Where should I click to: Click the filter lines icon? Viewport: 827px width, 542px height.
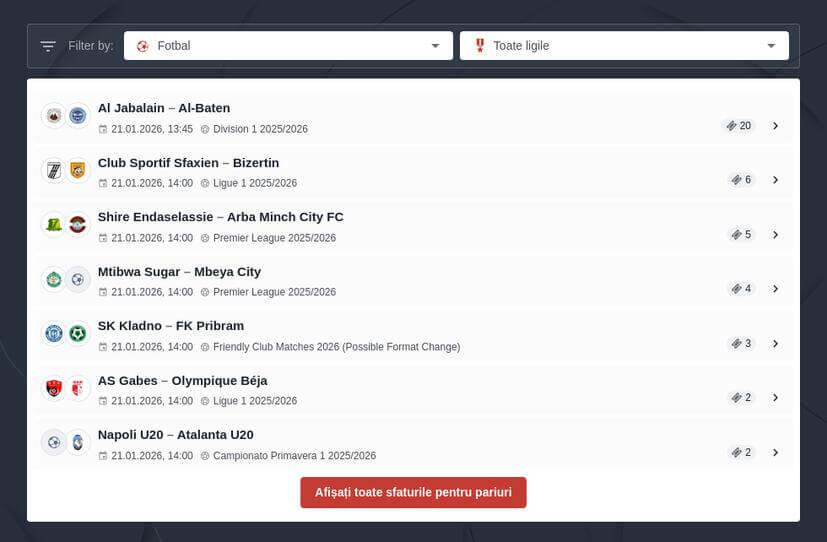[48, 46]
